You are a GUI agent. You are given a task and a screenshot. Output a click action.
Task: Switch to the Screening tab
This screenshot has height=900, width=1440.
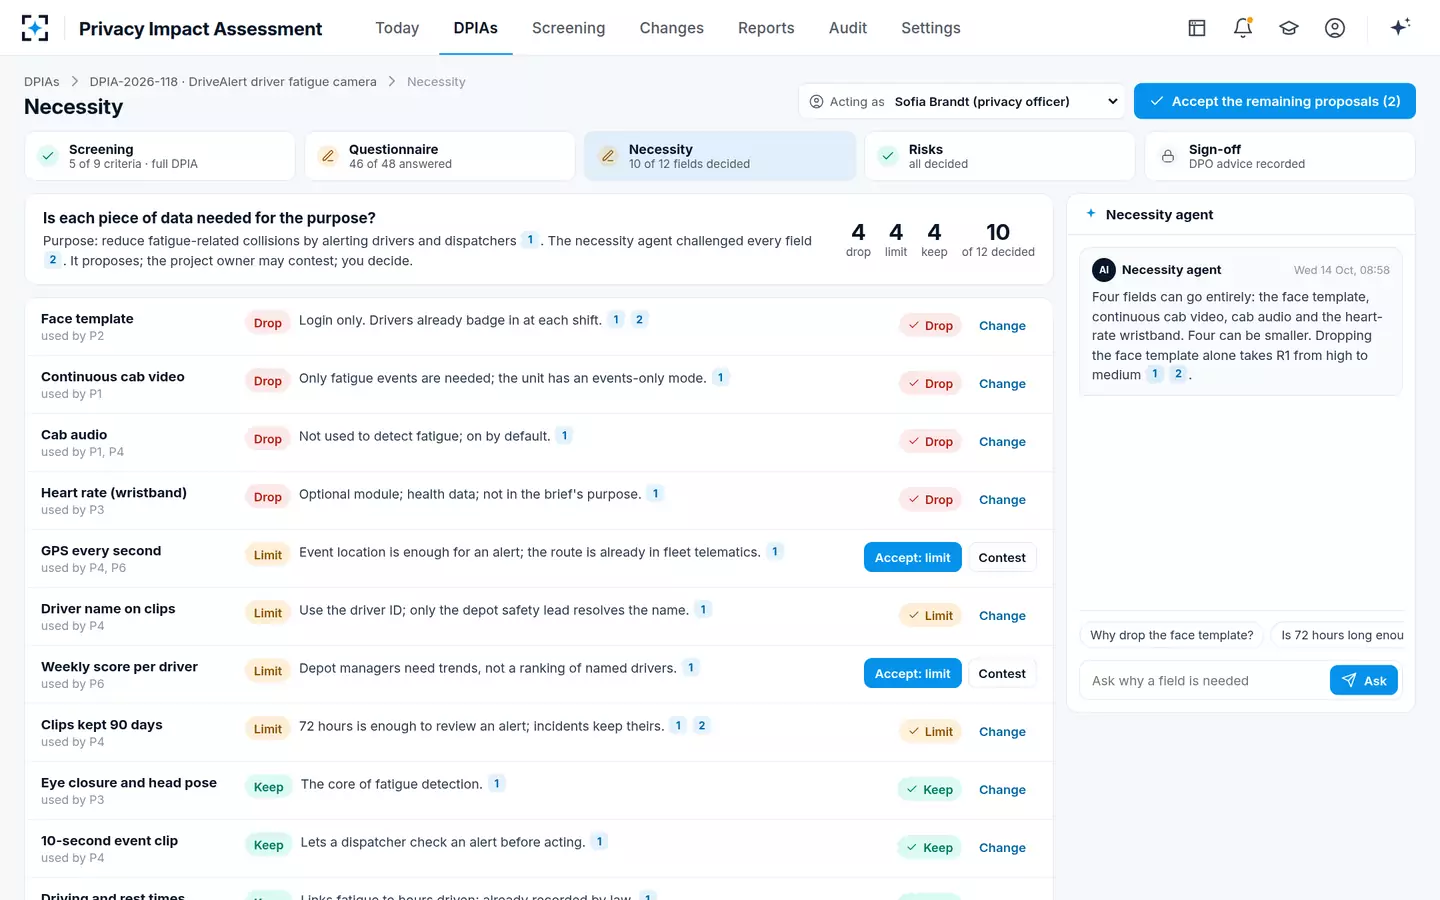pos(568,28)
